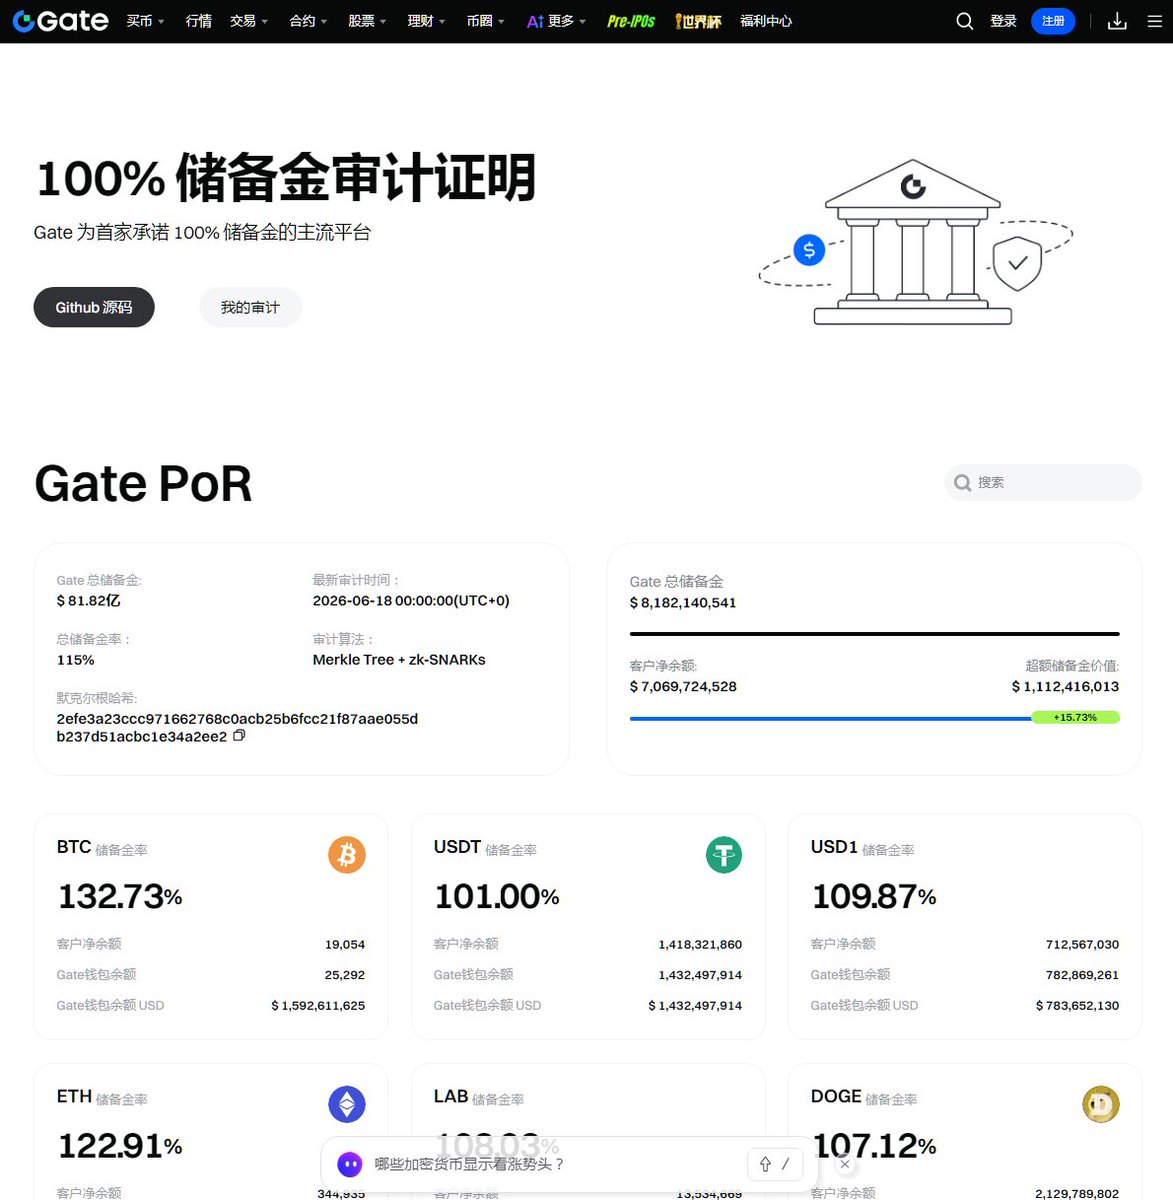Open the 行情 menu item
This screenshot has height=1200, width=1173.
tap(199, 21)
